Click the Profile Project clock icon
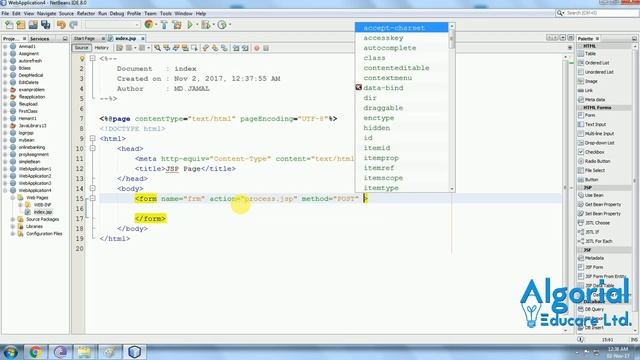This screenshot has width=640, height=360. pos(222,25)
